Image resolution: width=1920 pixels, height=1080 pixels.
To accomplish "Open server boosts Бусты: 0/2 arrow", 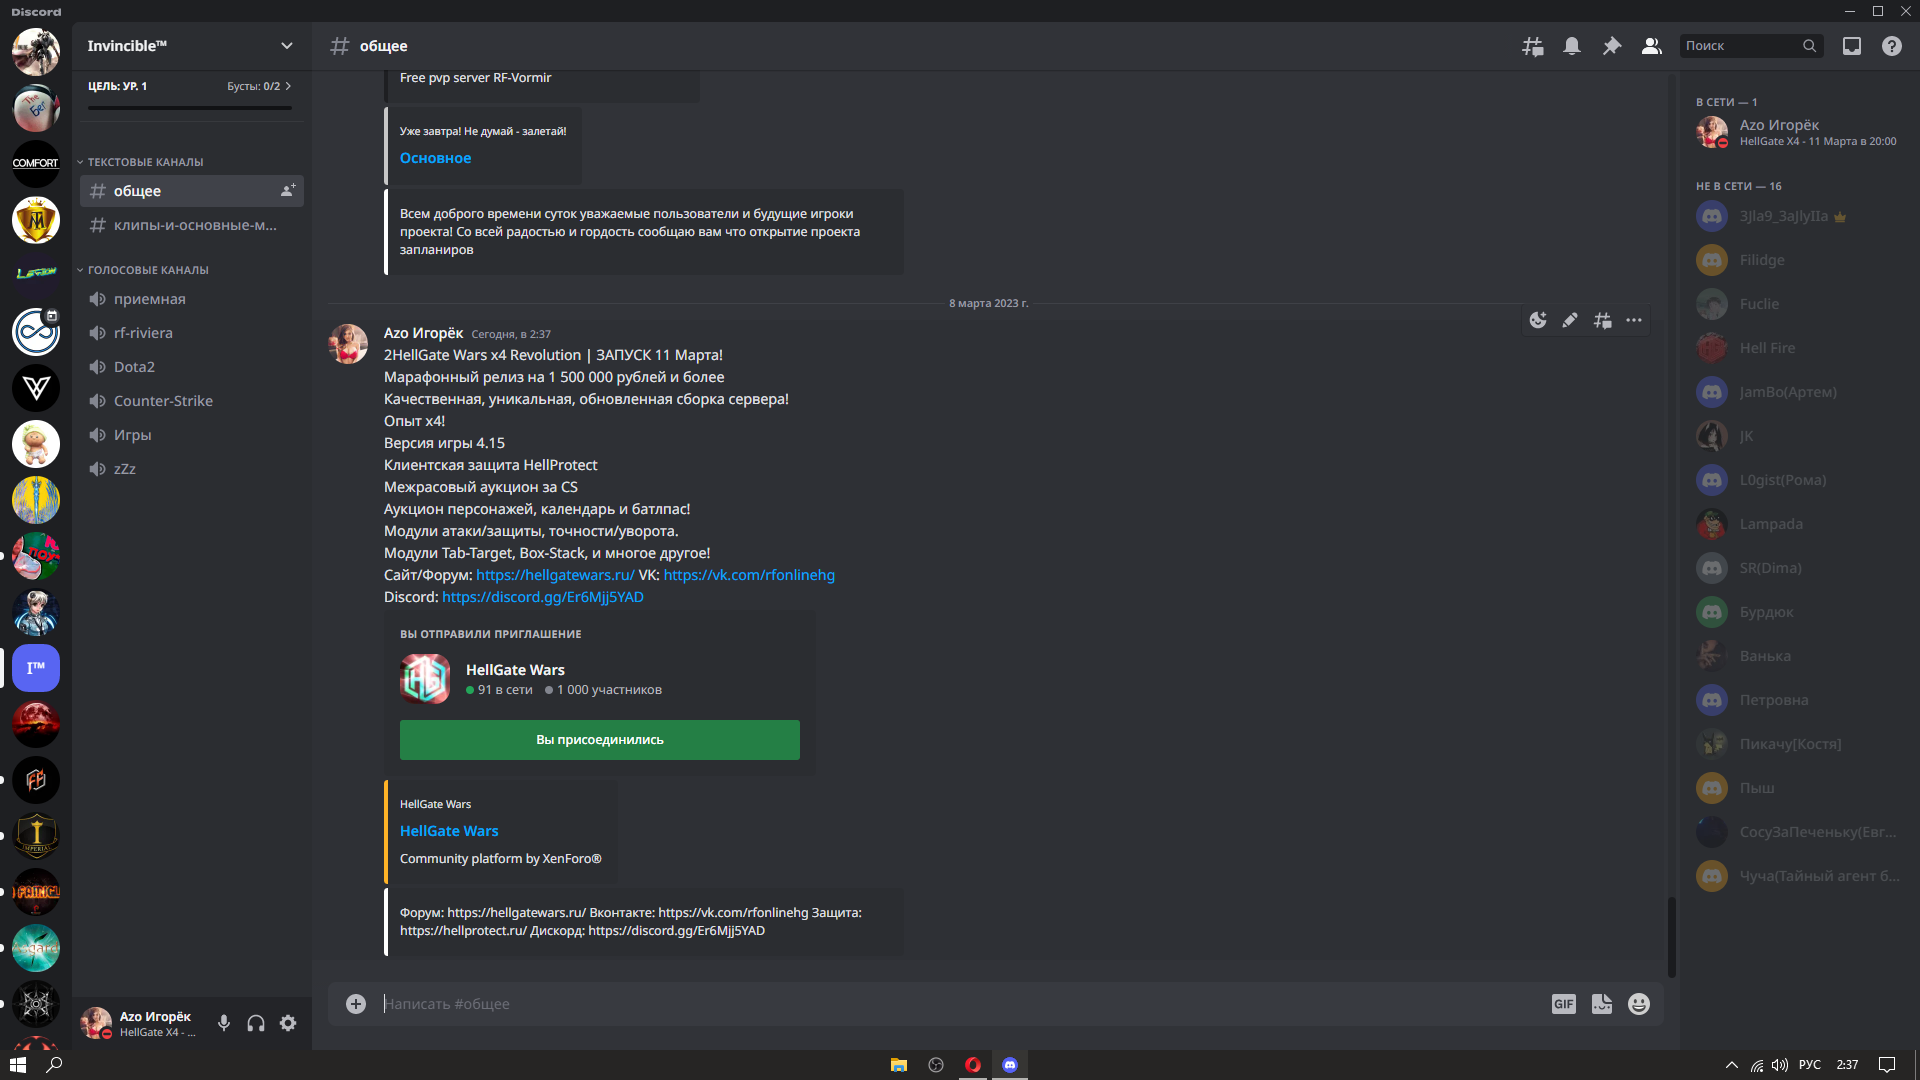I will tap(260, 86).
